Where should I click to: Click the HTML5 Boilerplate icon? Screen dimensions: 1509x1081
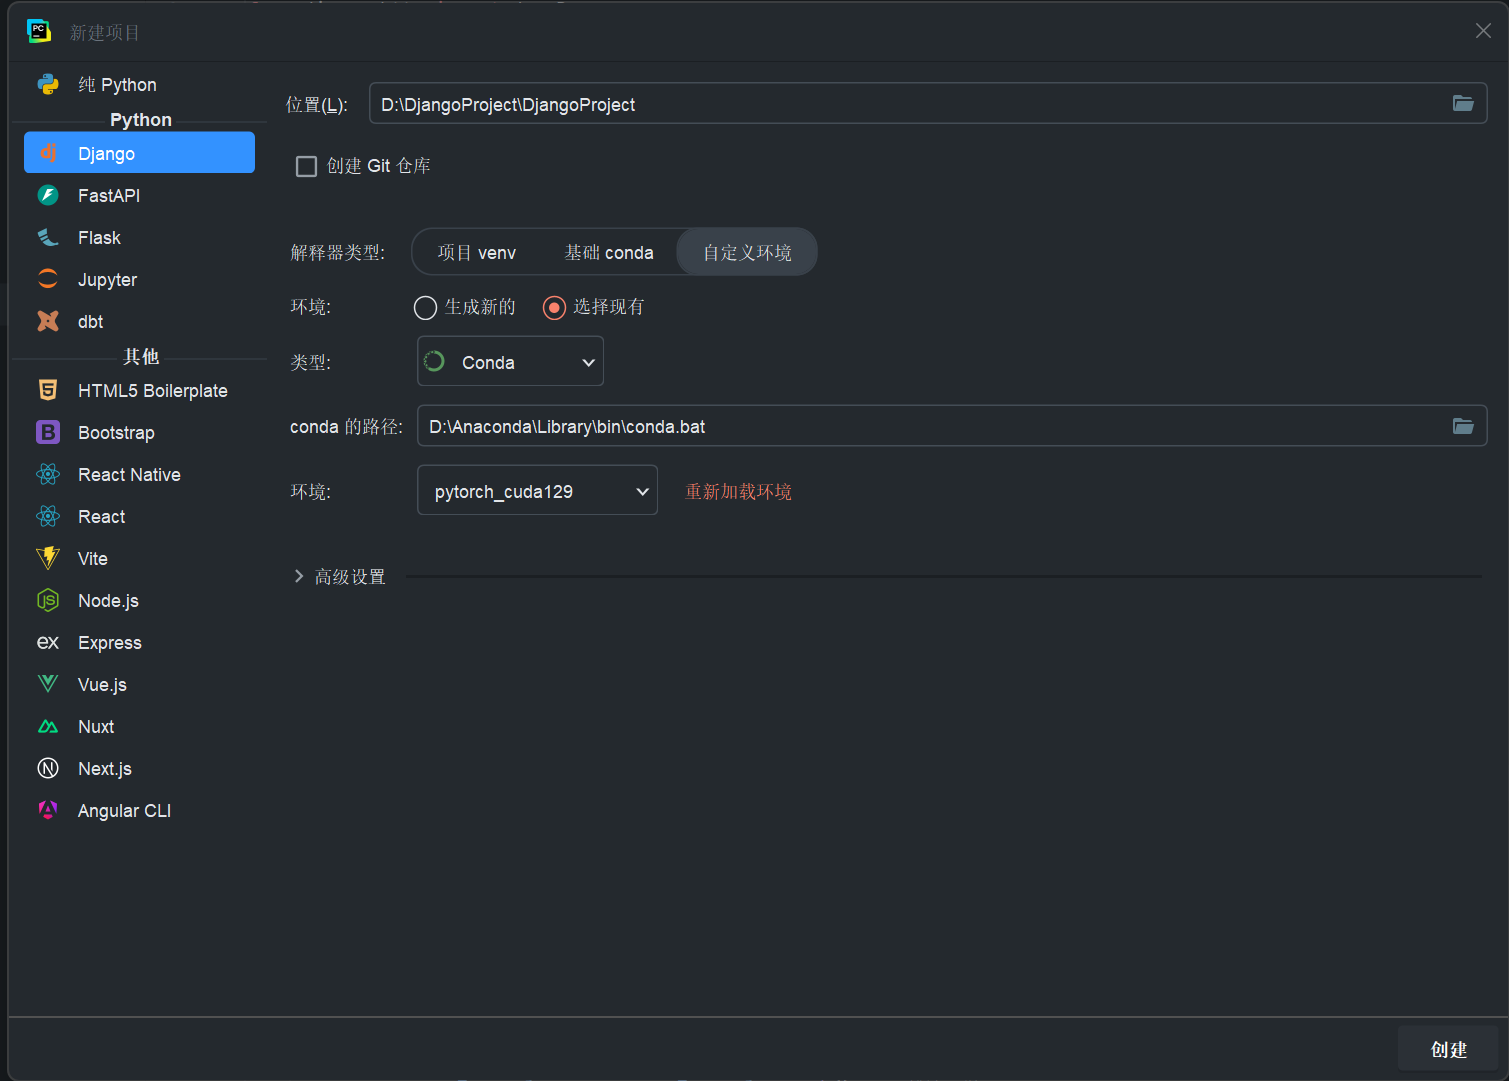tap(48, 390)
